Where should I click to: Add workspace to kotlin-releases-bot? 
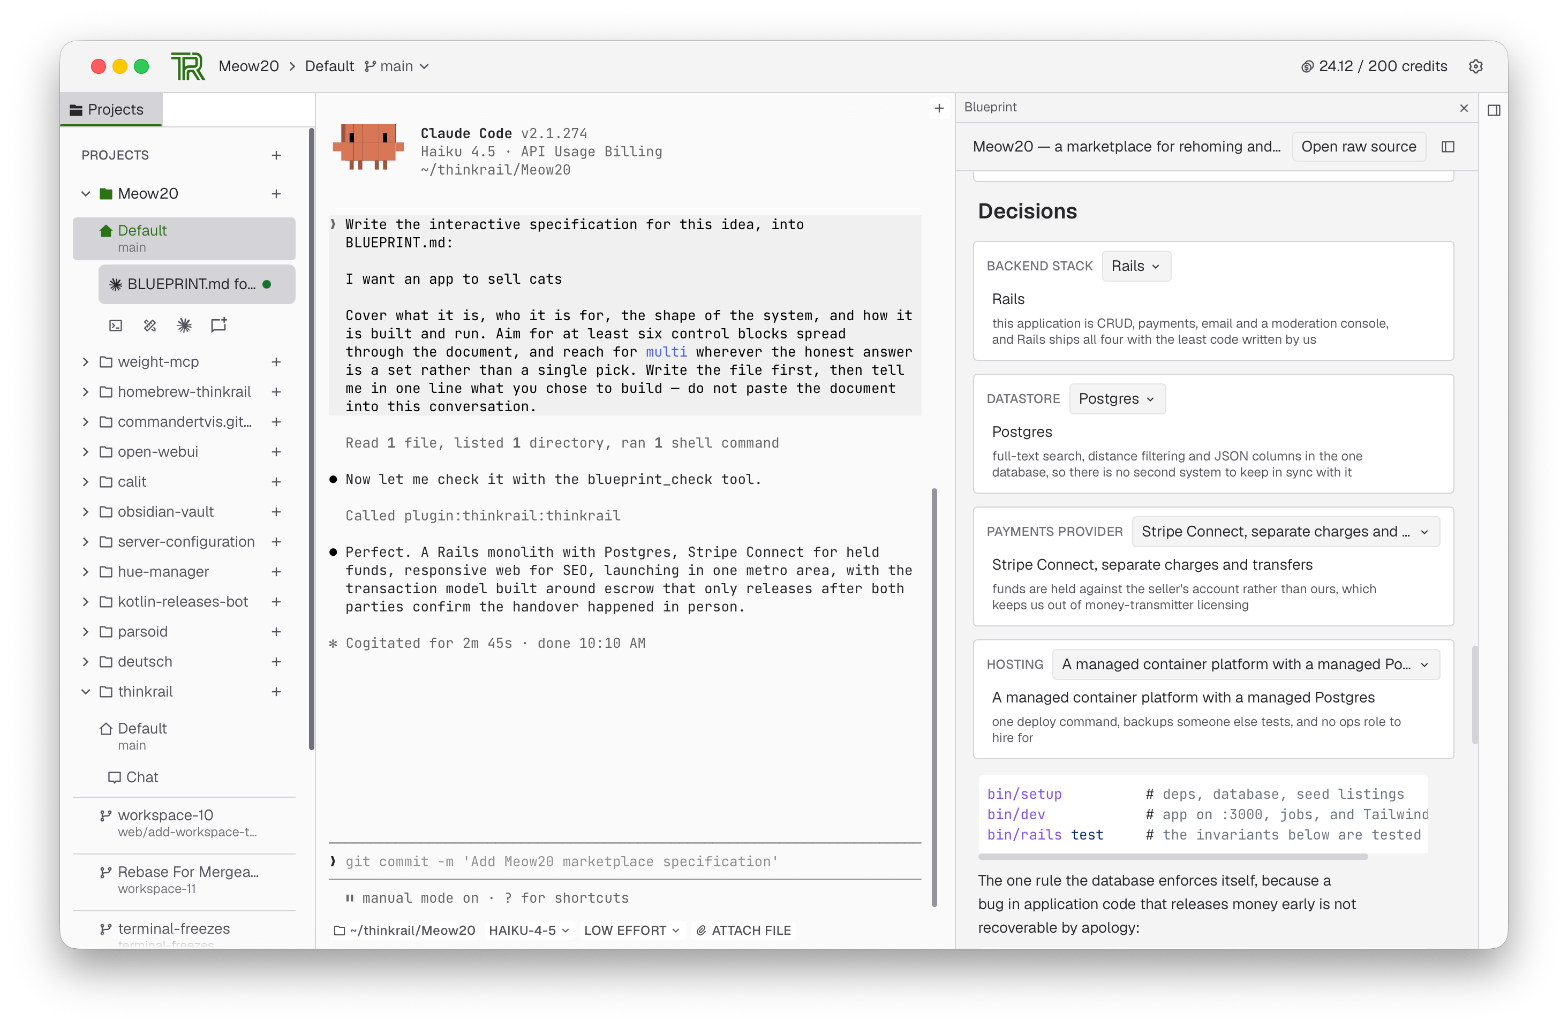click(276, 602)
